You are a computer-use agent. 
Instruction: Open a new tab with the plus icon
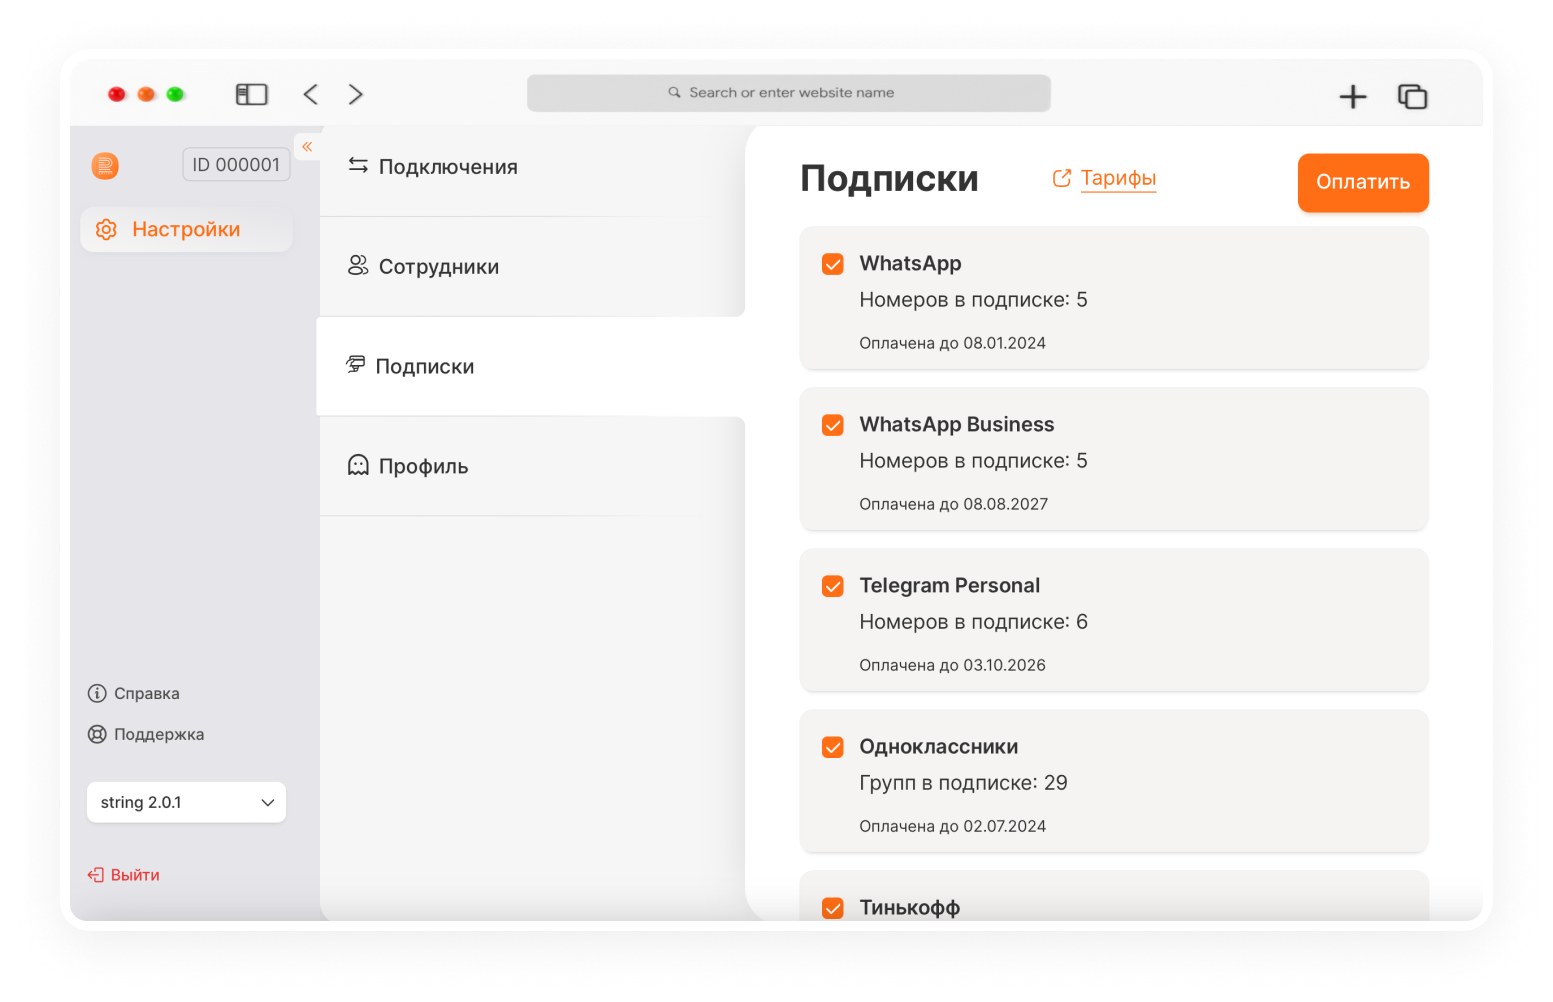click(x=1353, y=96)
